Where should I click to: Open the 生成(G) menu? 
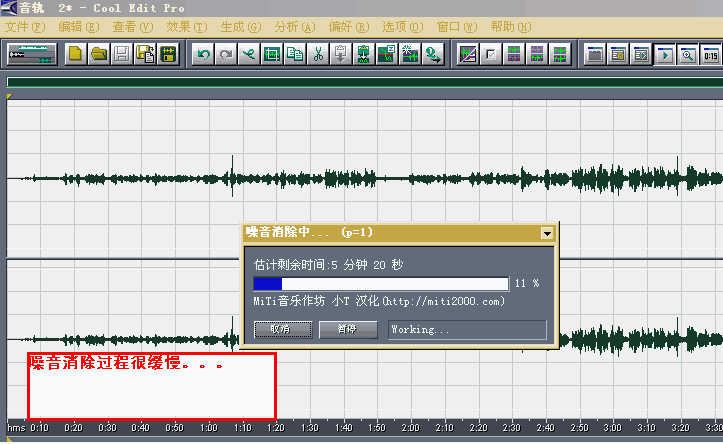point(241,27)
